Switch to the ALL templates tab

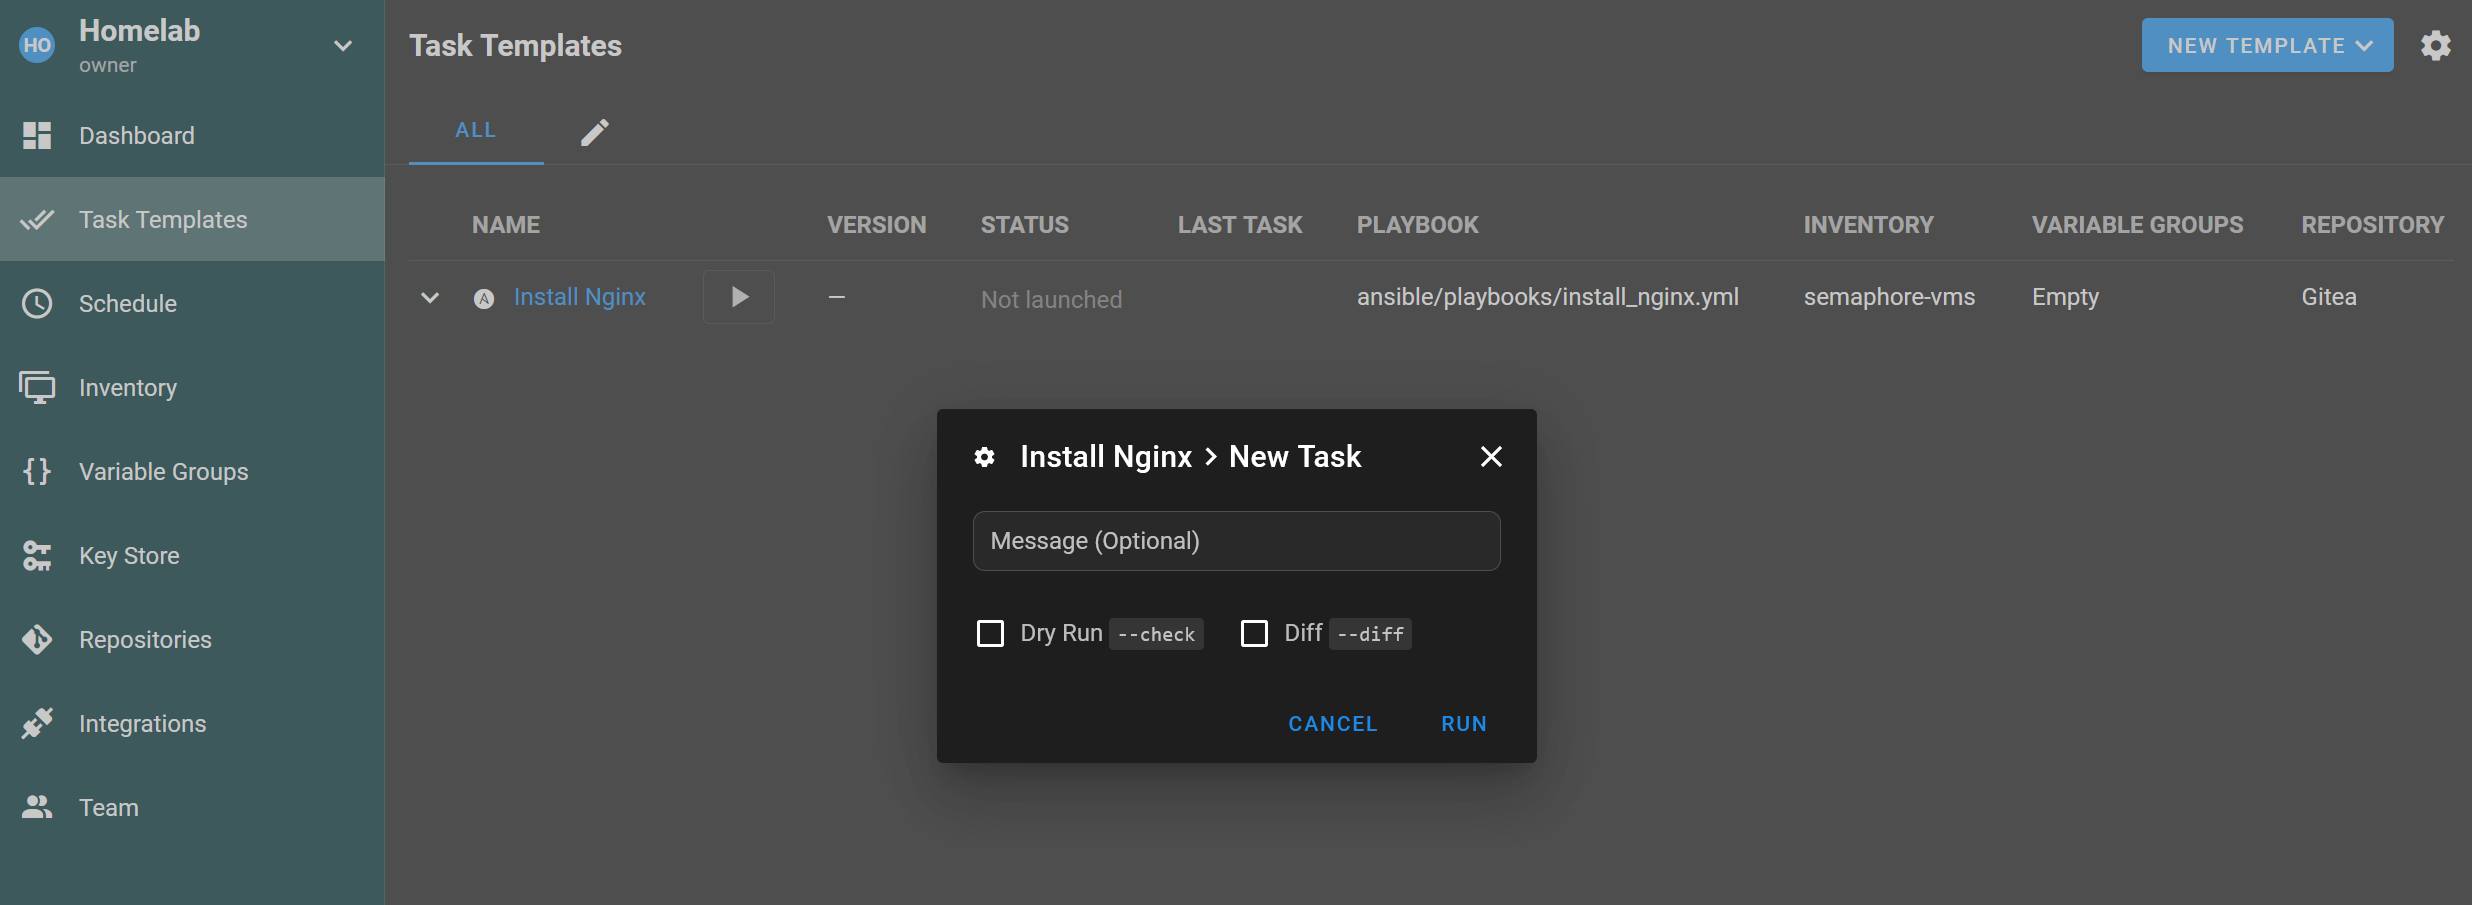(x=476, y=130)
